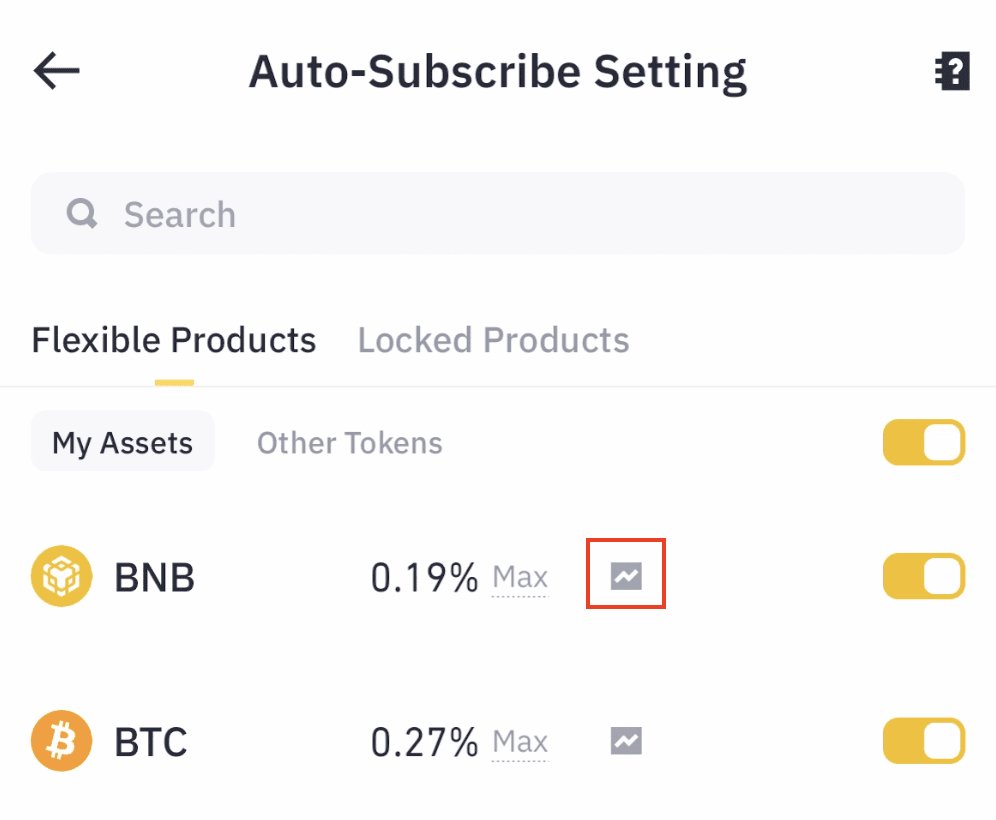Select the BTC asset name
Screen dimensions: 996x820
(x=151, y=742)
